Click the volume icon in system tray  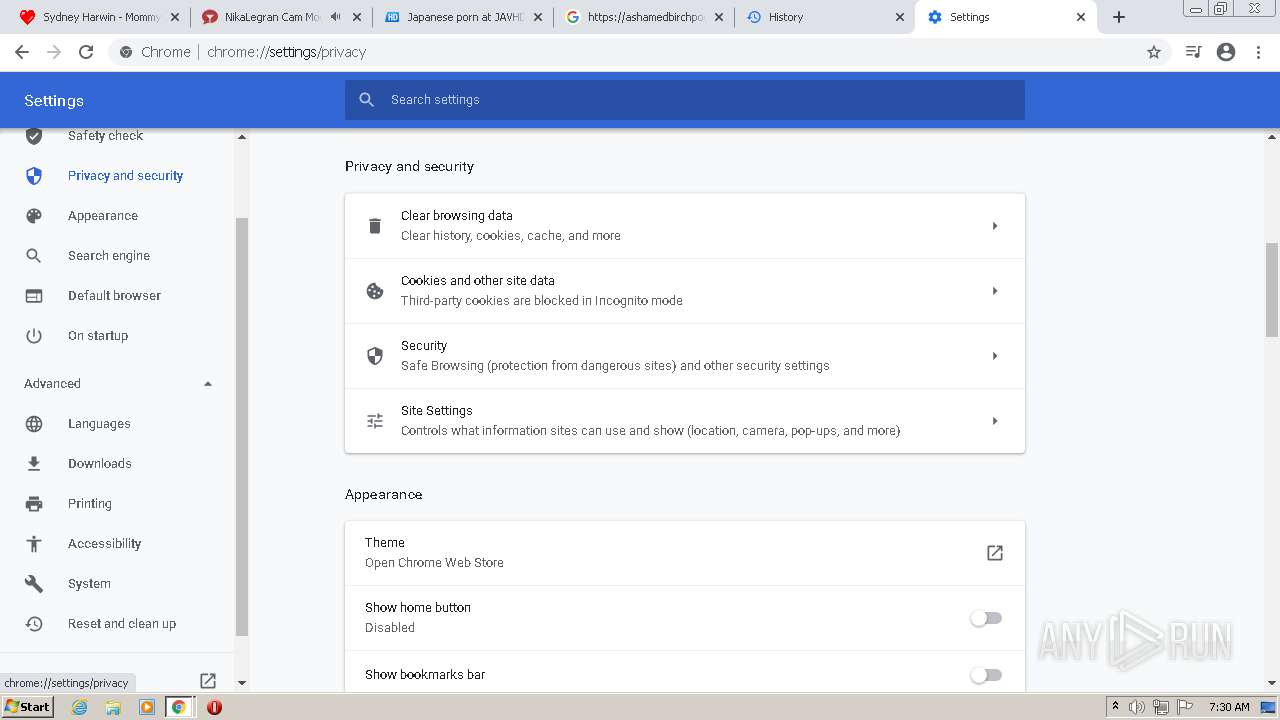coord(1137,707)
